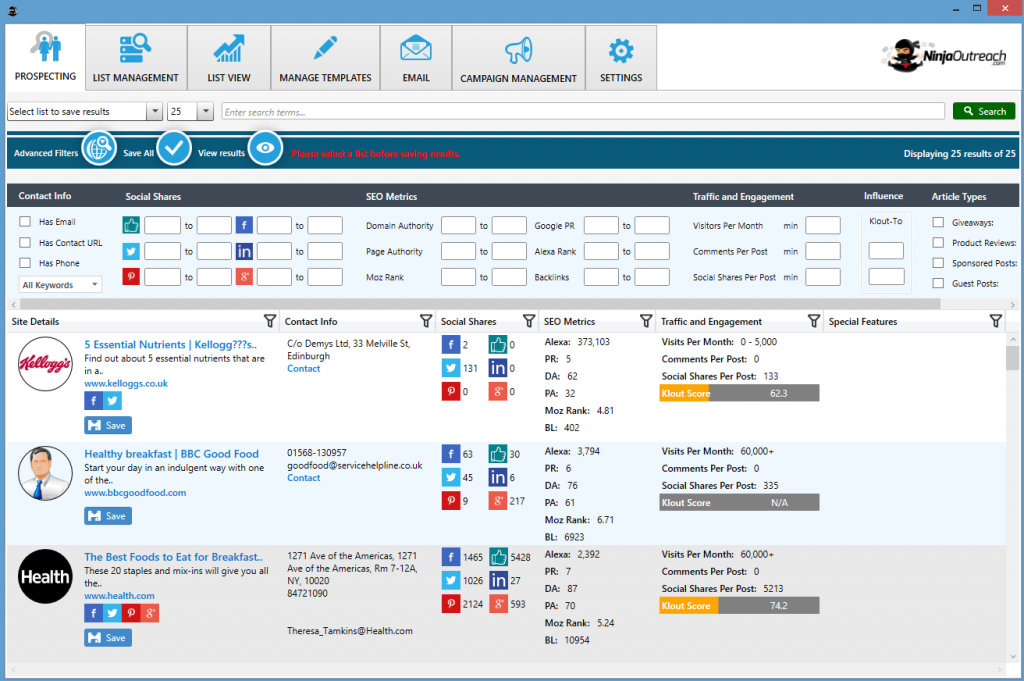The height and width of the screenshot is (681, 1024).
Task: Click the Kellogg's logo thumbnail
Action: (x=45, y=364)
